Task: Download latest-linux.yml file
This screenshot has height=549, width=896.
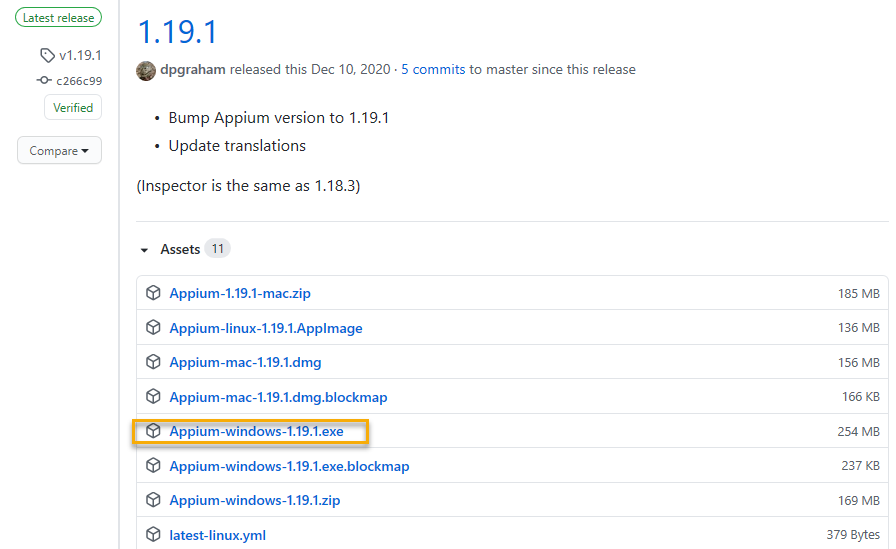Action: (218, 535)
